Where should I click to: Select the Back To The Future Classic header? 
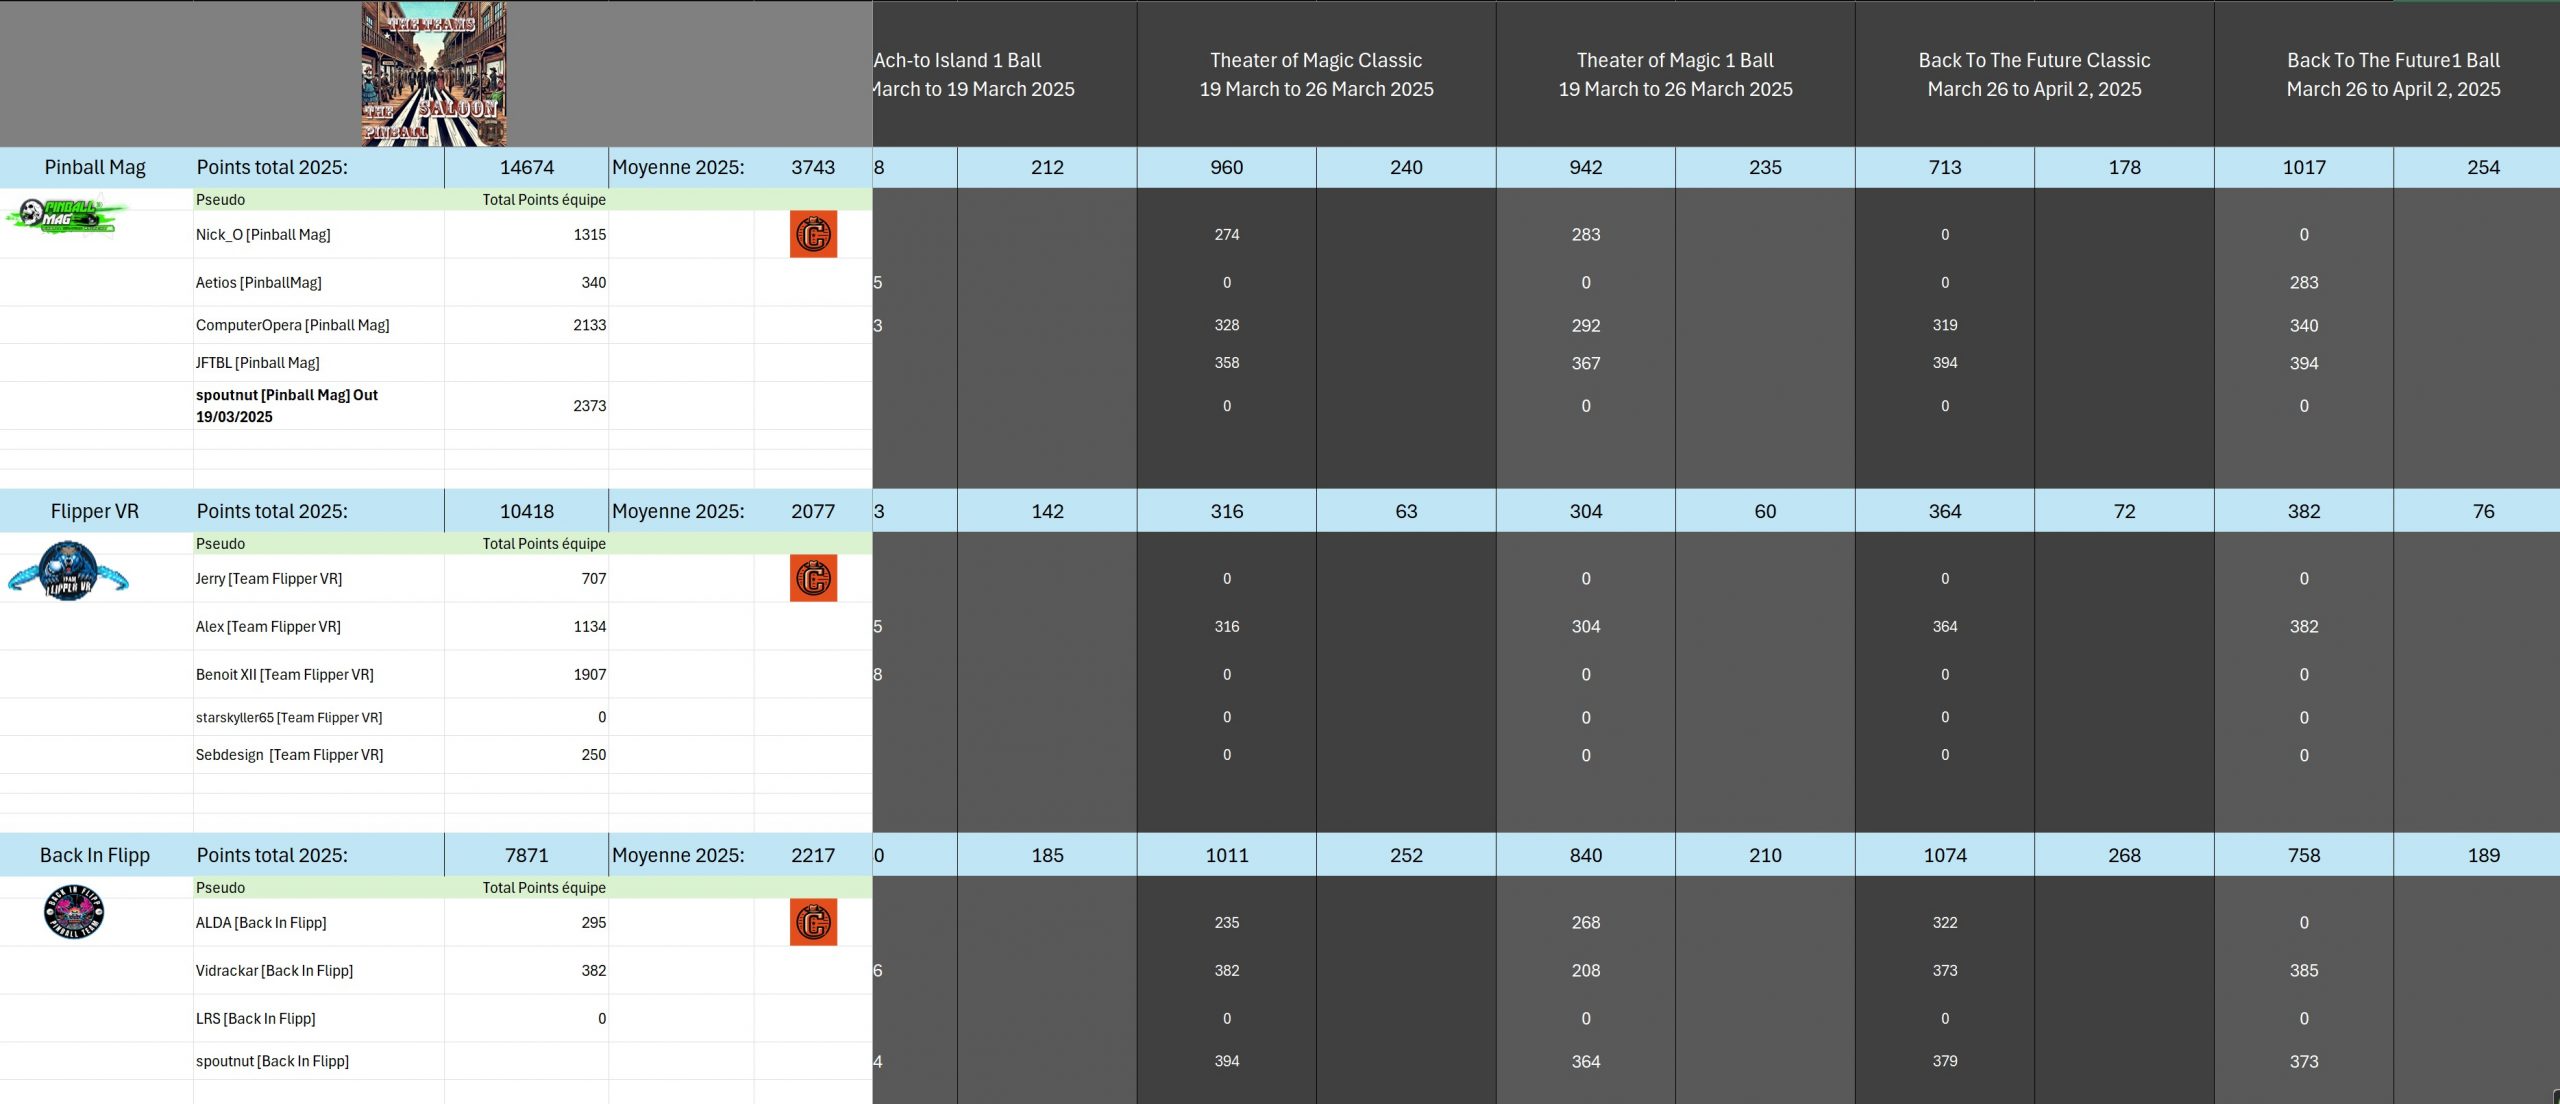click(x=2034, y=74)
